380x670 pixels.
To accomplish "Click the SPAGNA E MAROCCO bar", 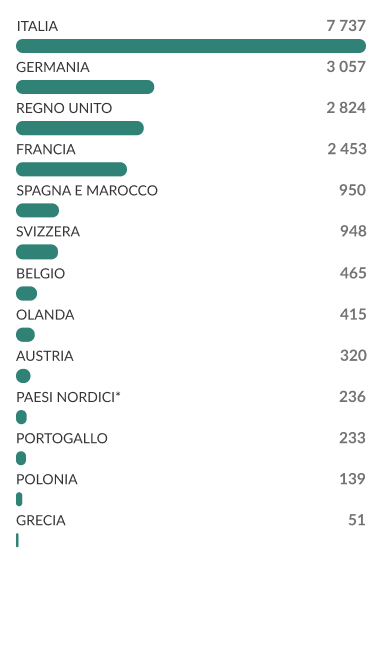I will click(38, 210).
